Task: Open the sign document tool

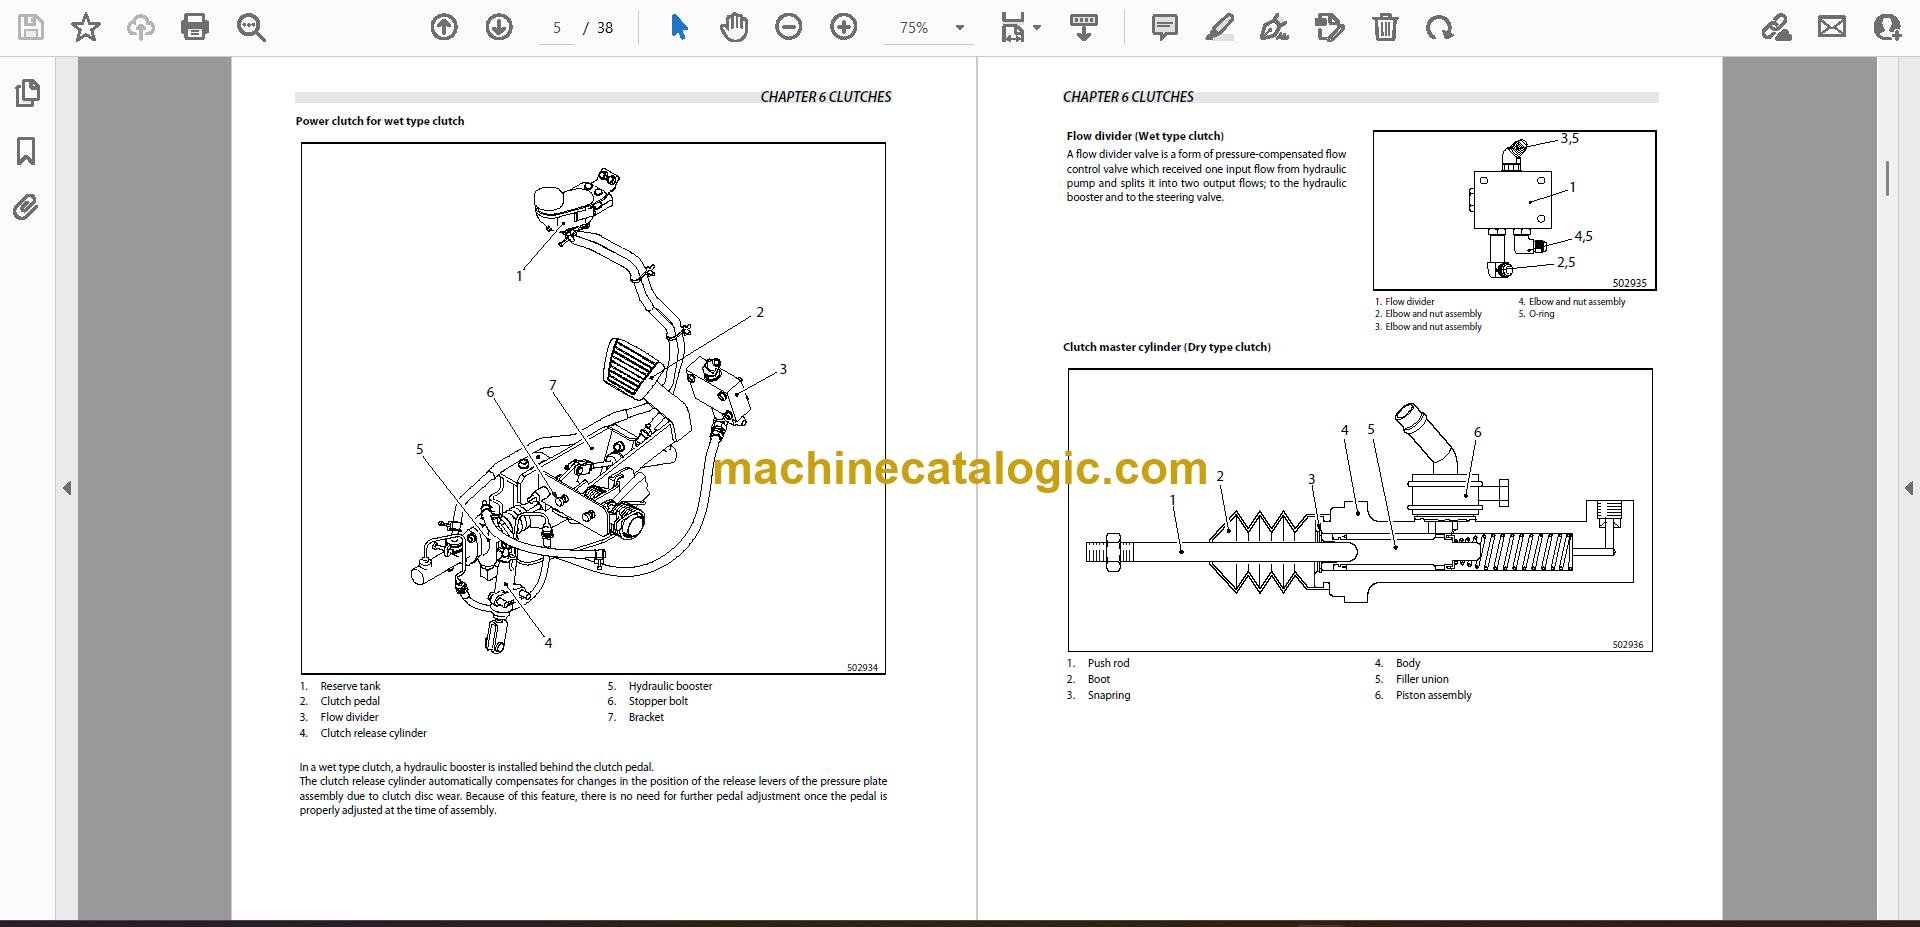Action: [1274, 27]
